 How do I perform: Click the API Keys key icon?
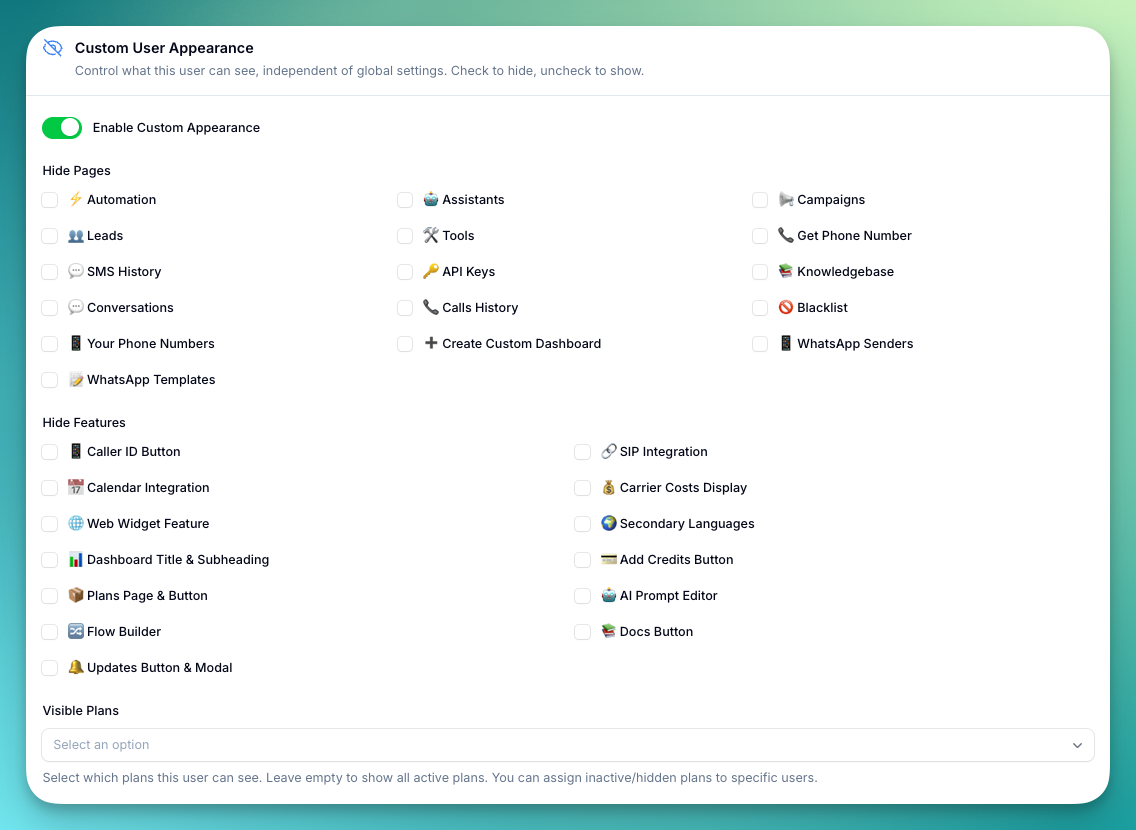coord(431,271)
